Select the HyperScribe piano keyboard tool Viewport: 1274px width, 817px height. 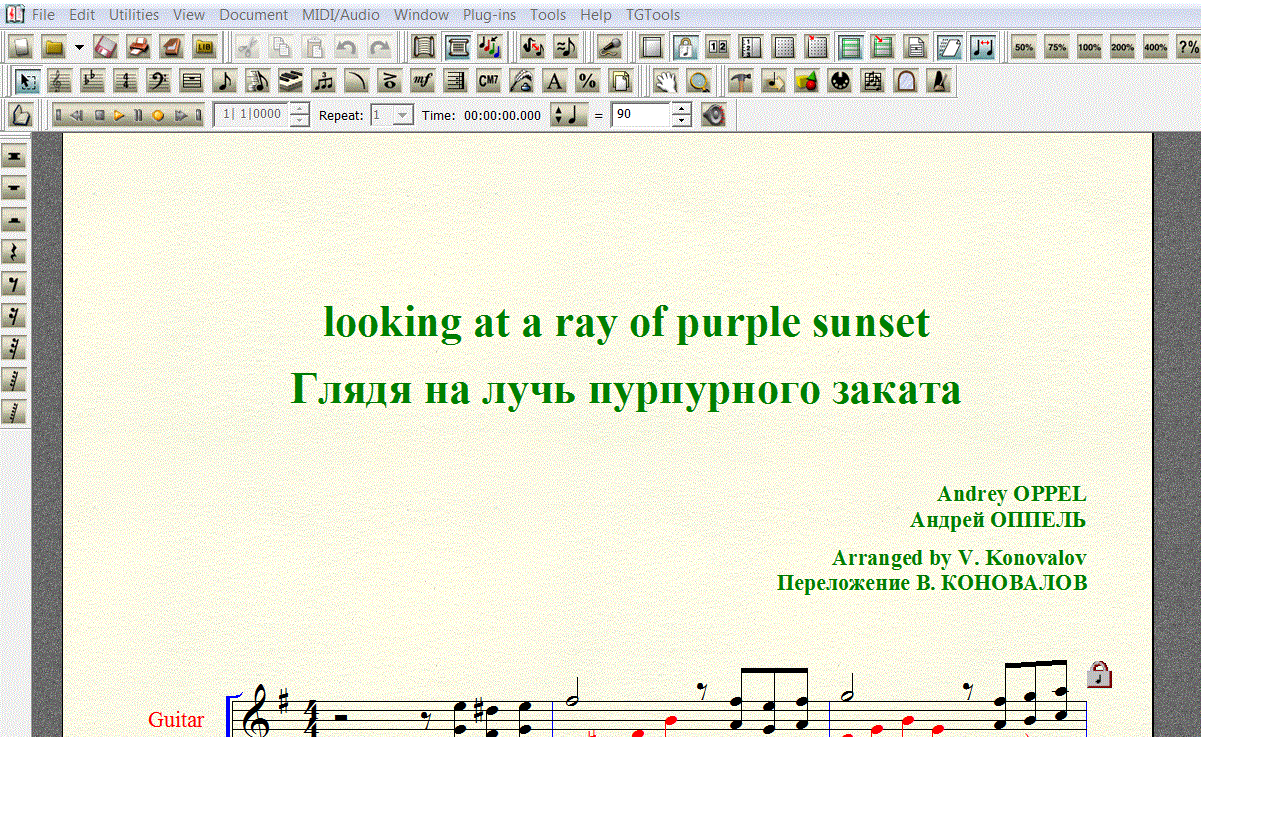coord(291,81)
